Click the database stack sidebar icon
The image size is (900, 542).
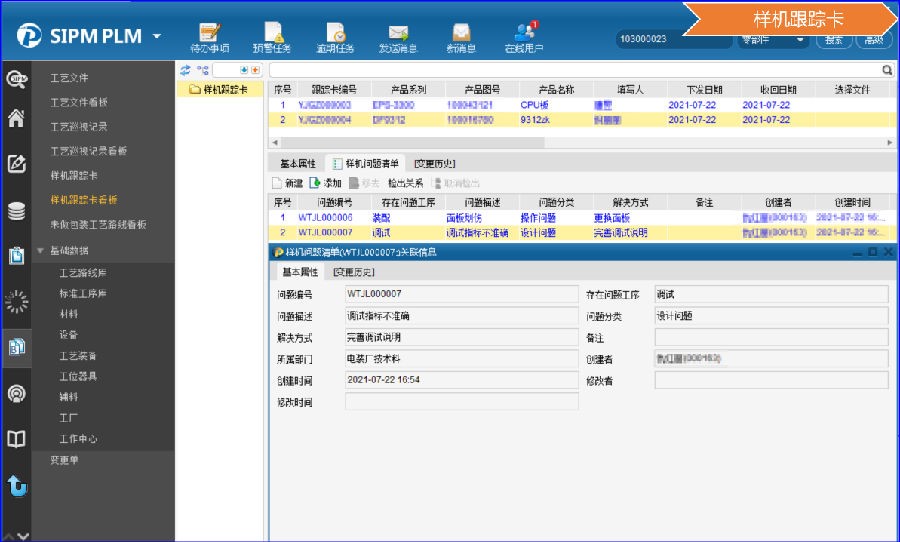click(x=16, y=211)
